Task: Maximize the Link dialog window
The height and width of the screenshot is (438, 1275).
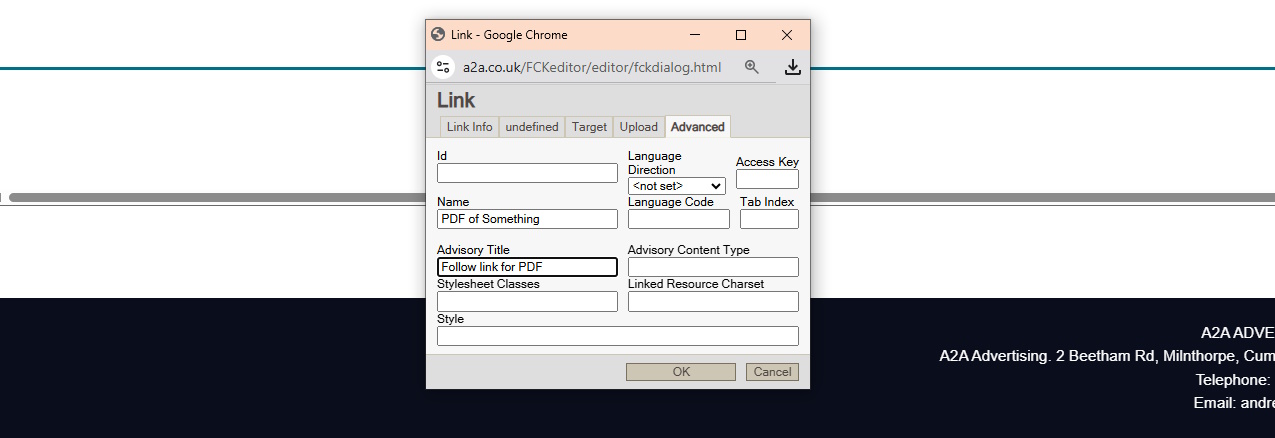Action: (741, 35)
